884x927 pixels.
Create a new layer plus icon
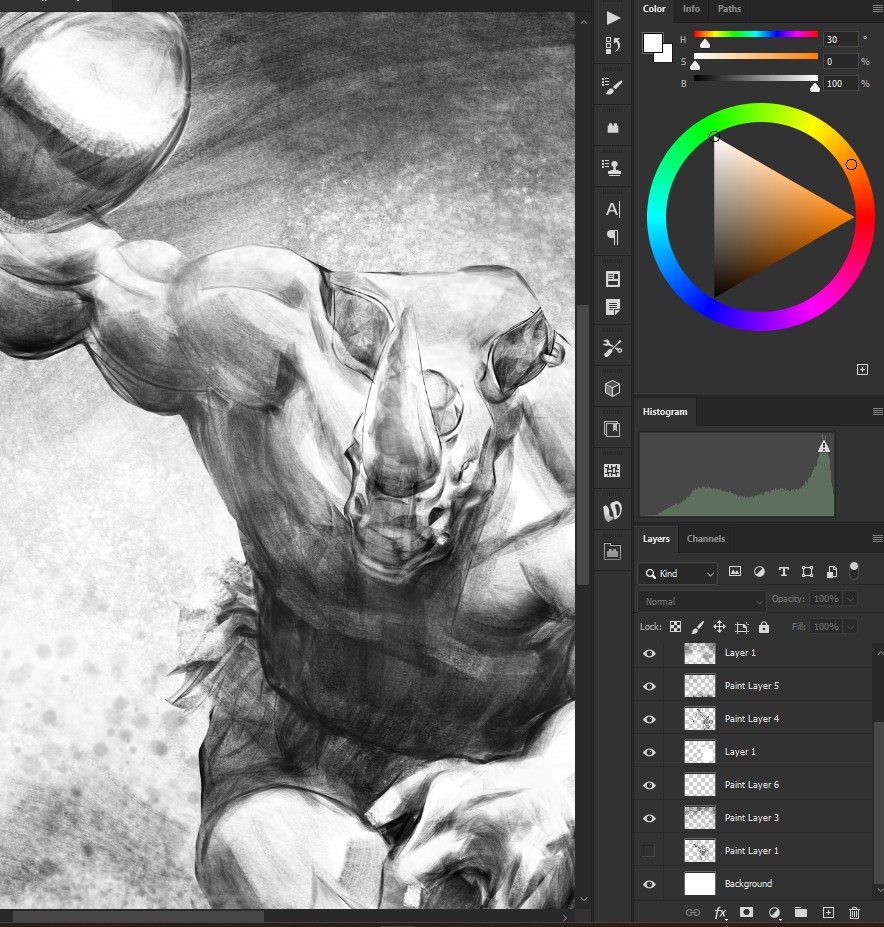[828, 913]
